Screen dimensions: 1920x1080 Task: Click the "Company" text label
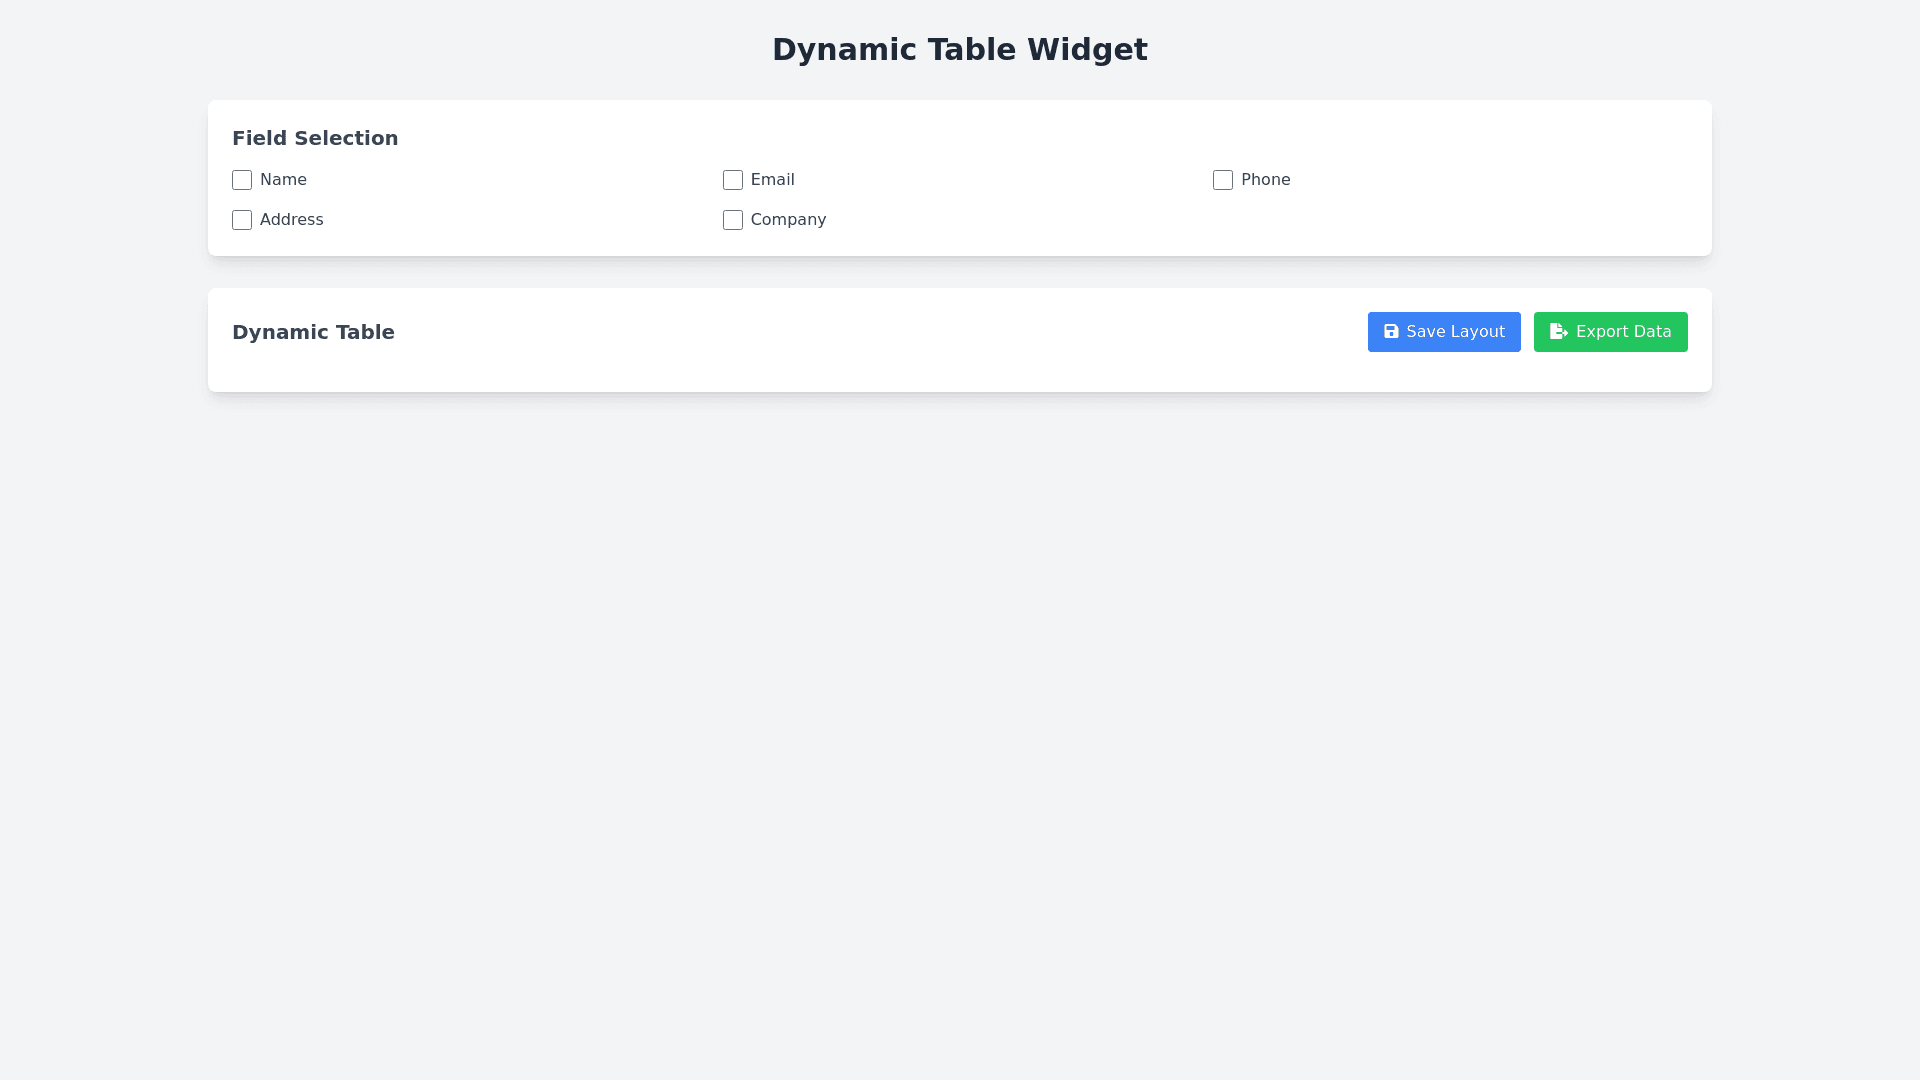point(788,220)
